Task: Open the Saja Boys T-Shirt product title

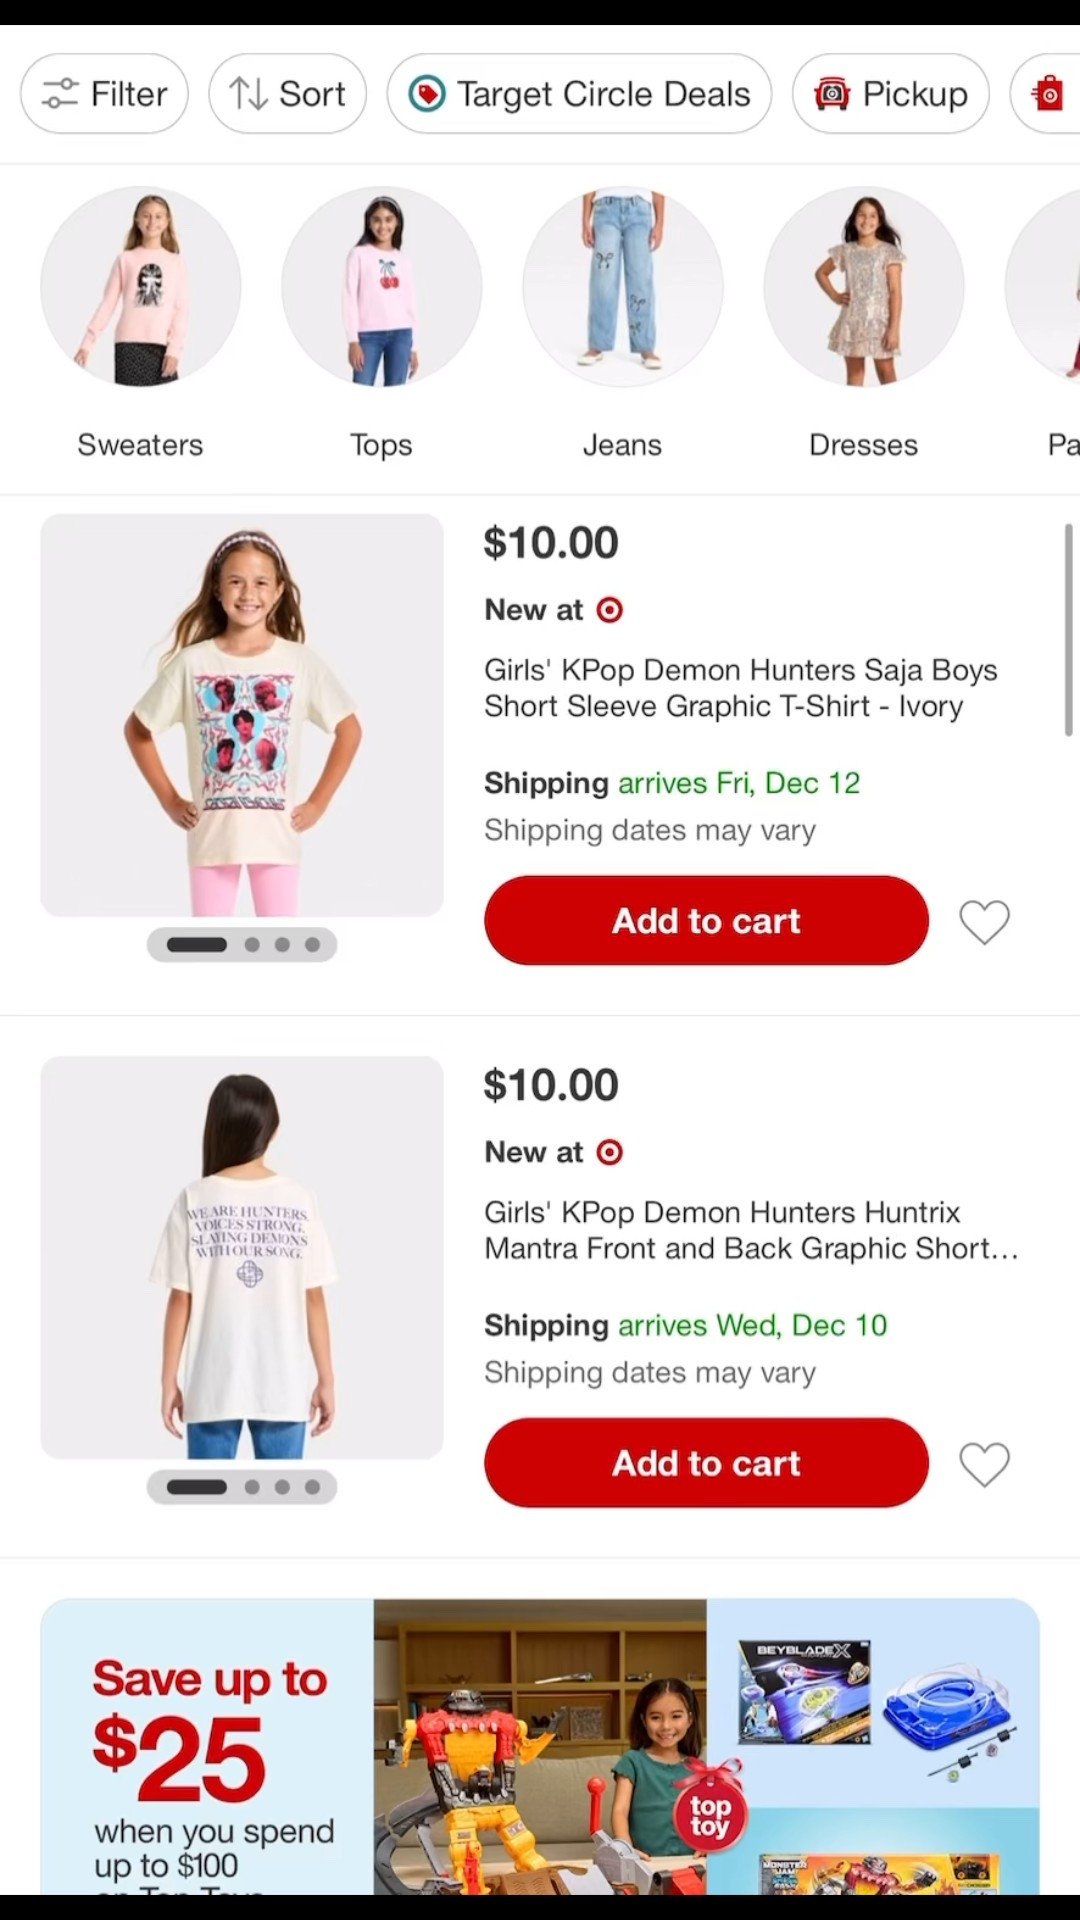Action: coord(740,688)
